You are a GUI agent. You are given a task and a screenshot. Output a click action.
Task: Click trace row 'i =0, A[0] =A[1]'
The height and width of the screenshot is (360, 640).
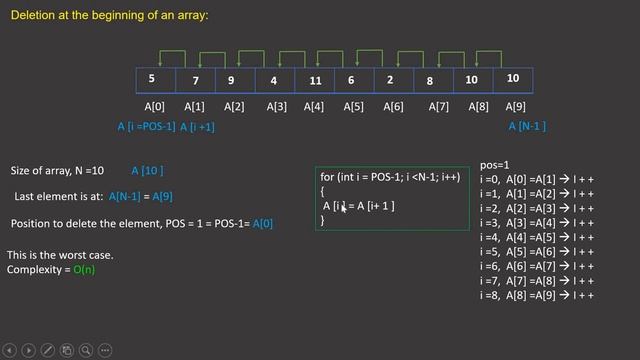click(537, 180)
